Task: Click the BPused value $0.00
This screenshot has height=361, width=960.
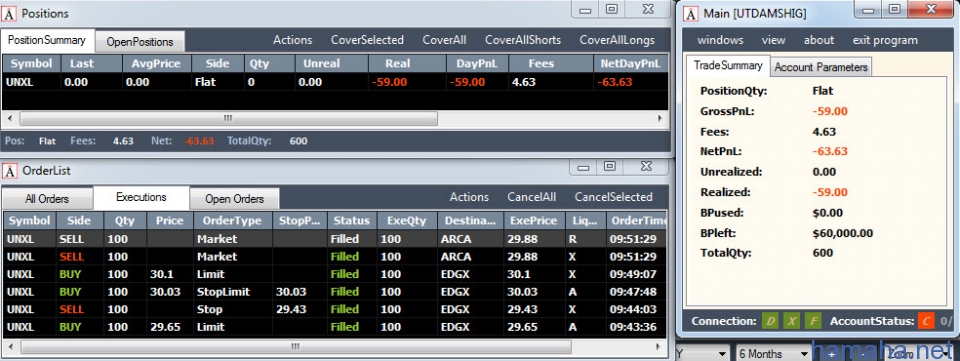Action: click(828, 213)
